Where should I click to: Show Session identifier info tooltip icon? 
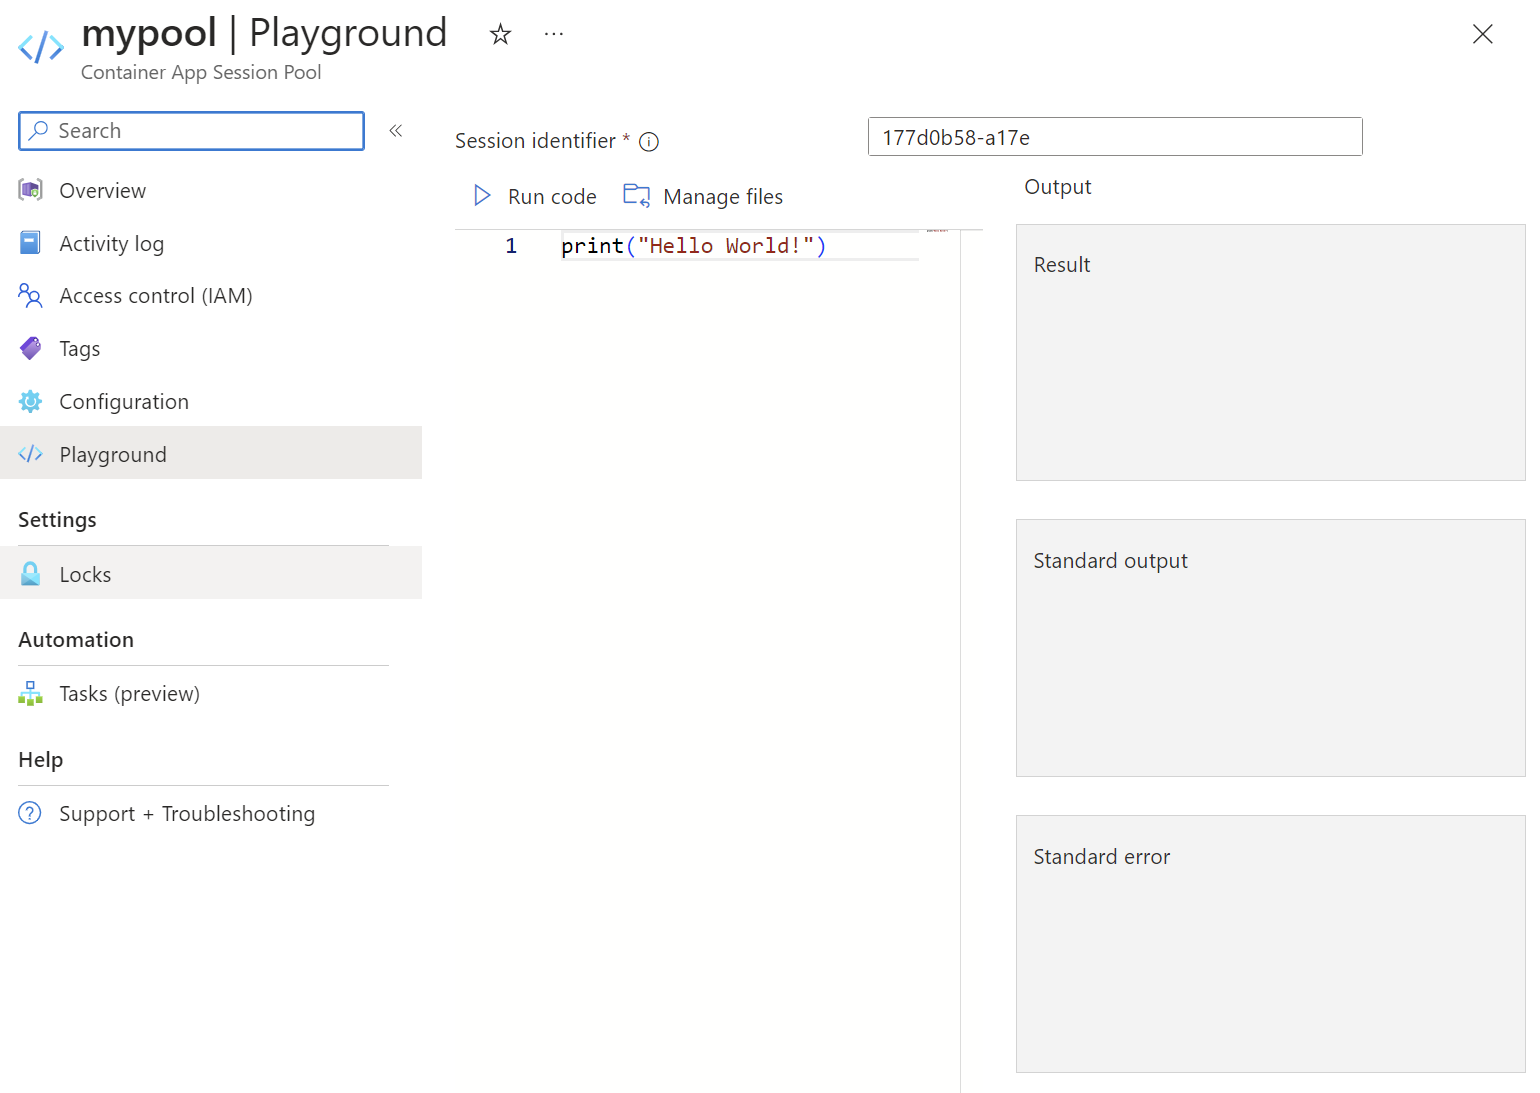(x=649, y=142)
